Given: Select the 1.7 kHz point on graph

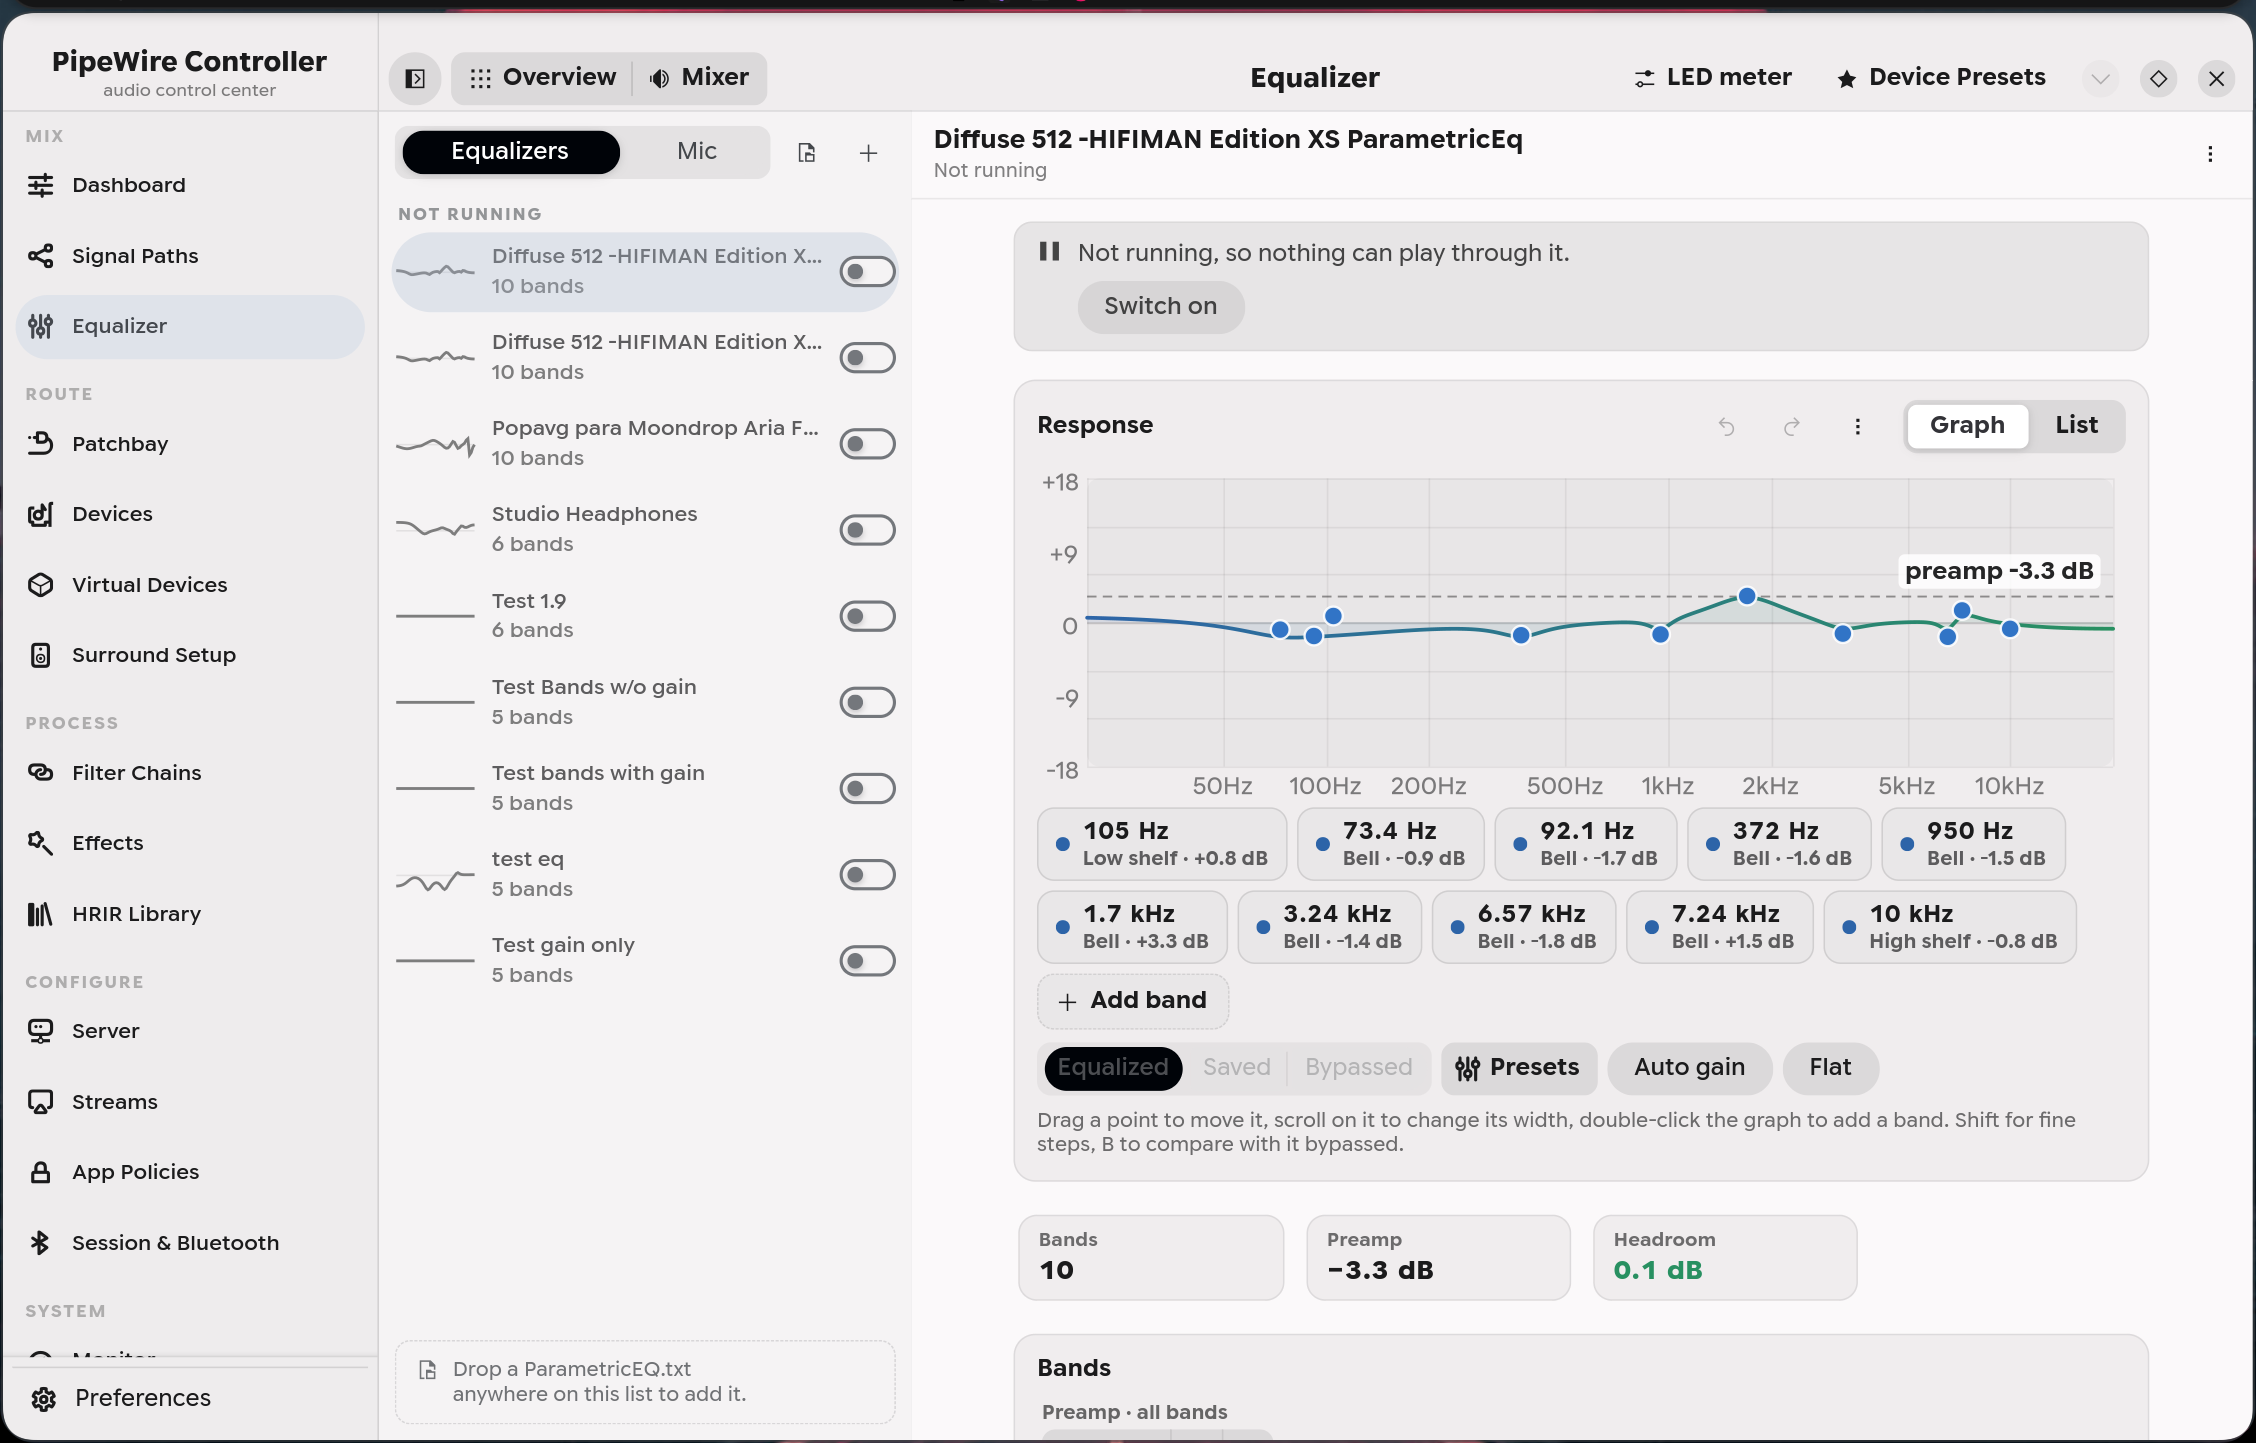Looking at the screenshot, I should (x=1747, y=596).
